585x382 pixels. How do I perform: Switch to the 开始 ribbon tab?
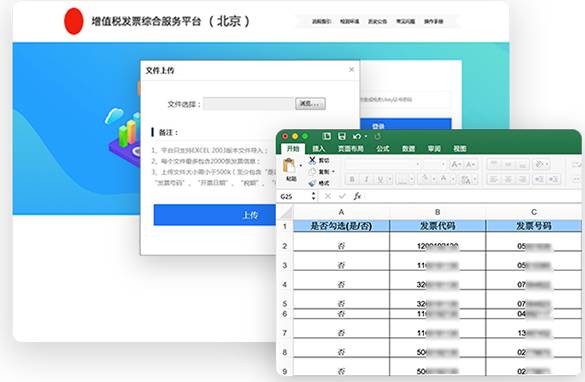(x=293, y=149)
